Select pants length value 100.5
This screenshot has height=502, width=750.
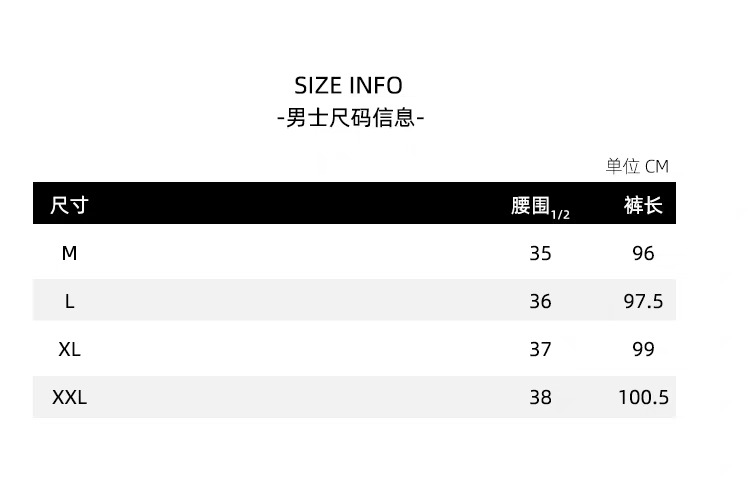pos(643,397)
